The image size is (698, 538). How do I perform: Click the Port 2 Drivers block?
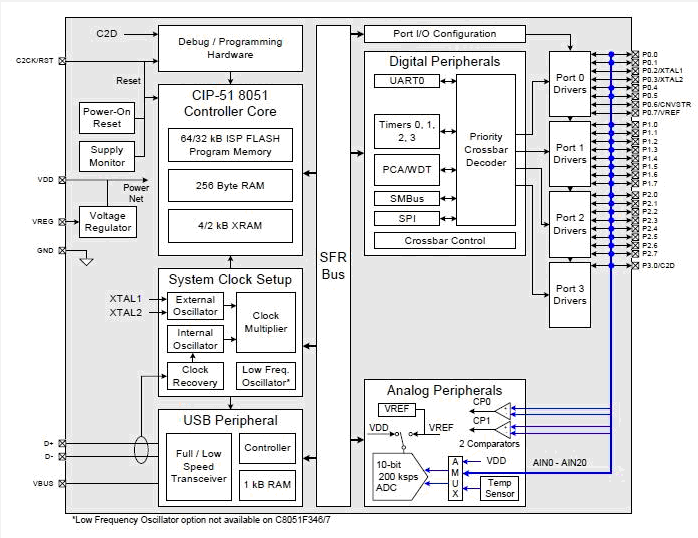pos(570,224)
